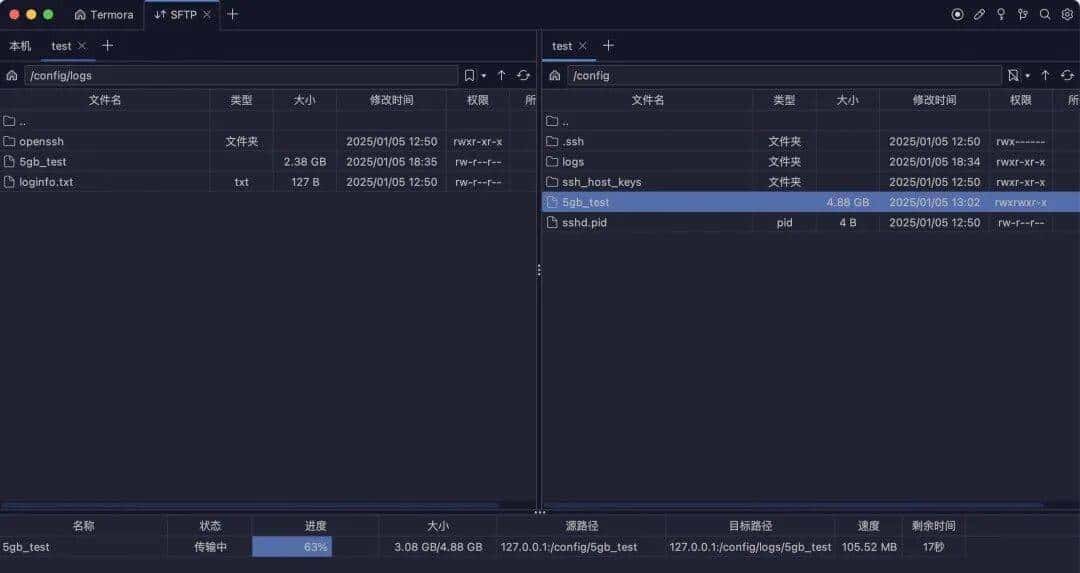Viewport: 1080px width, 573px height.
Task: Sort left pane by 类型 column
Action: 241,101
